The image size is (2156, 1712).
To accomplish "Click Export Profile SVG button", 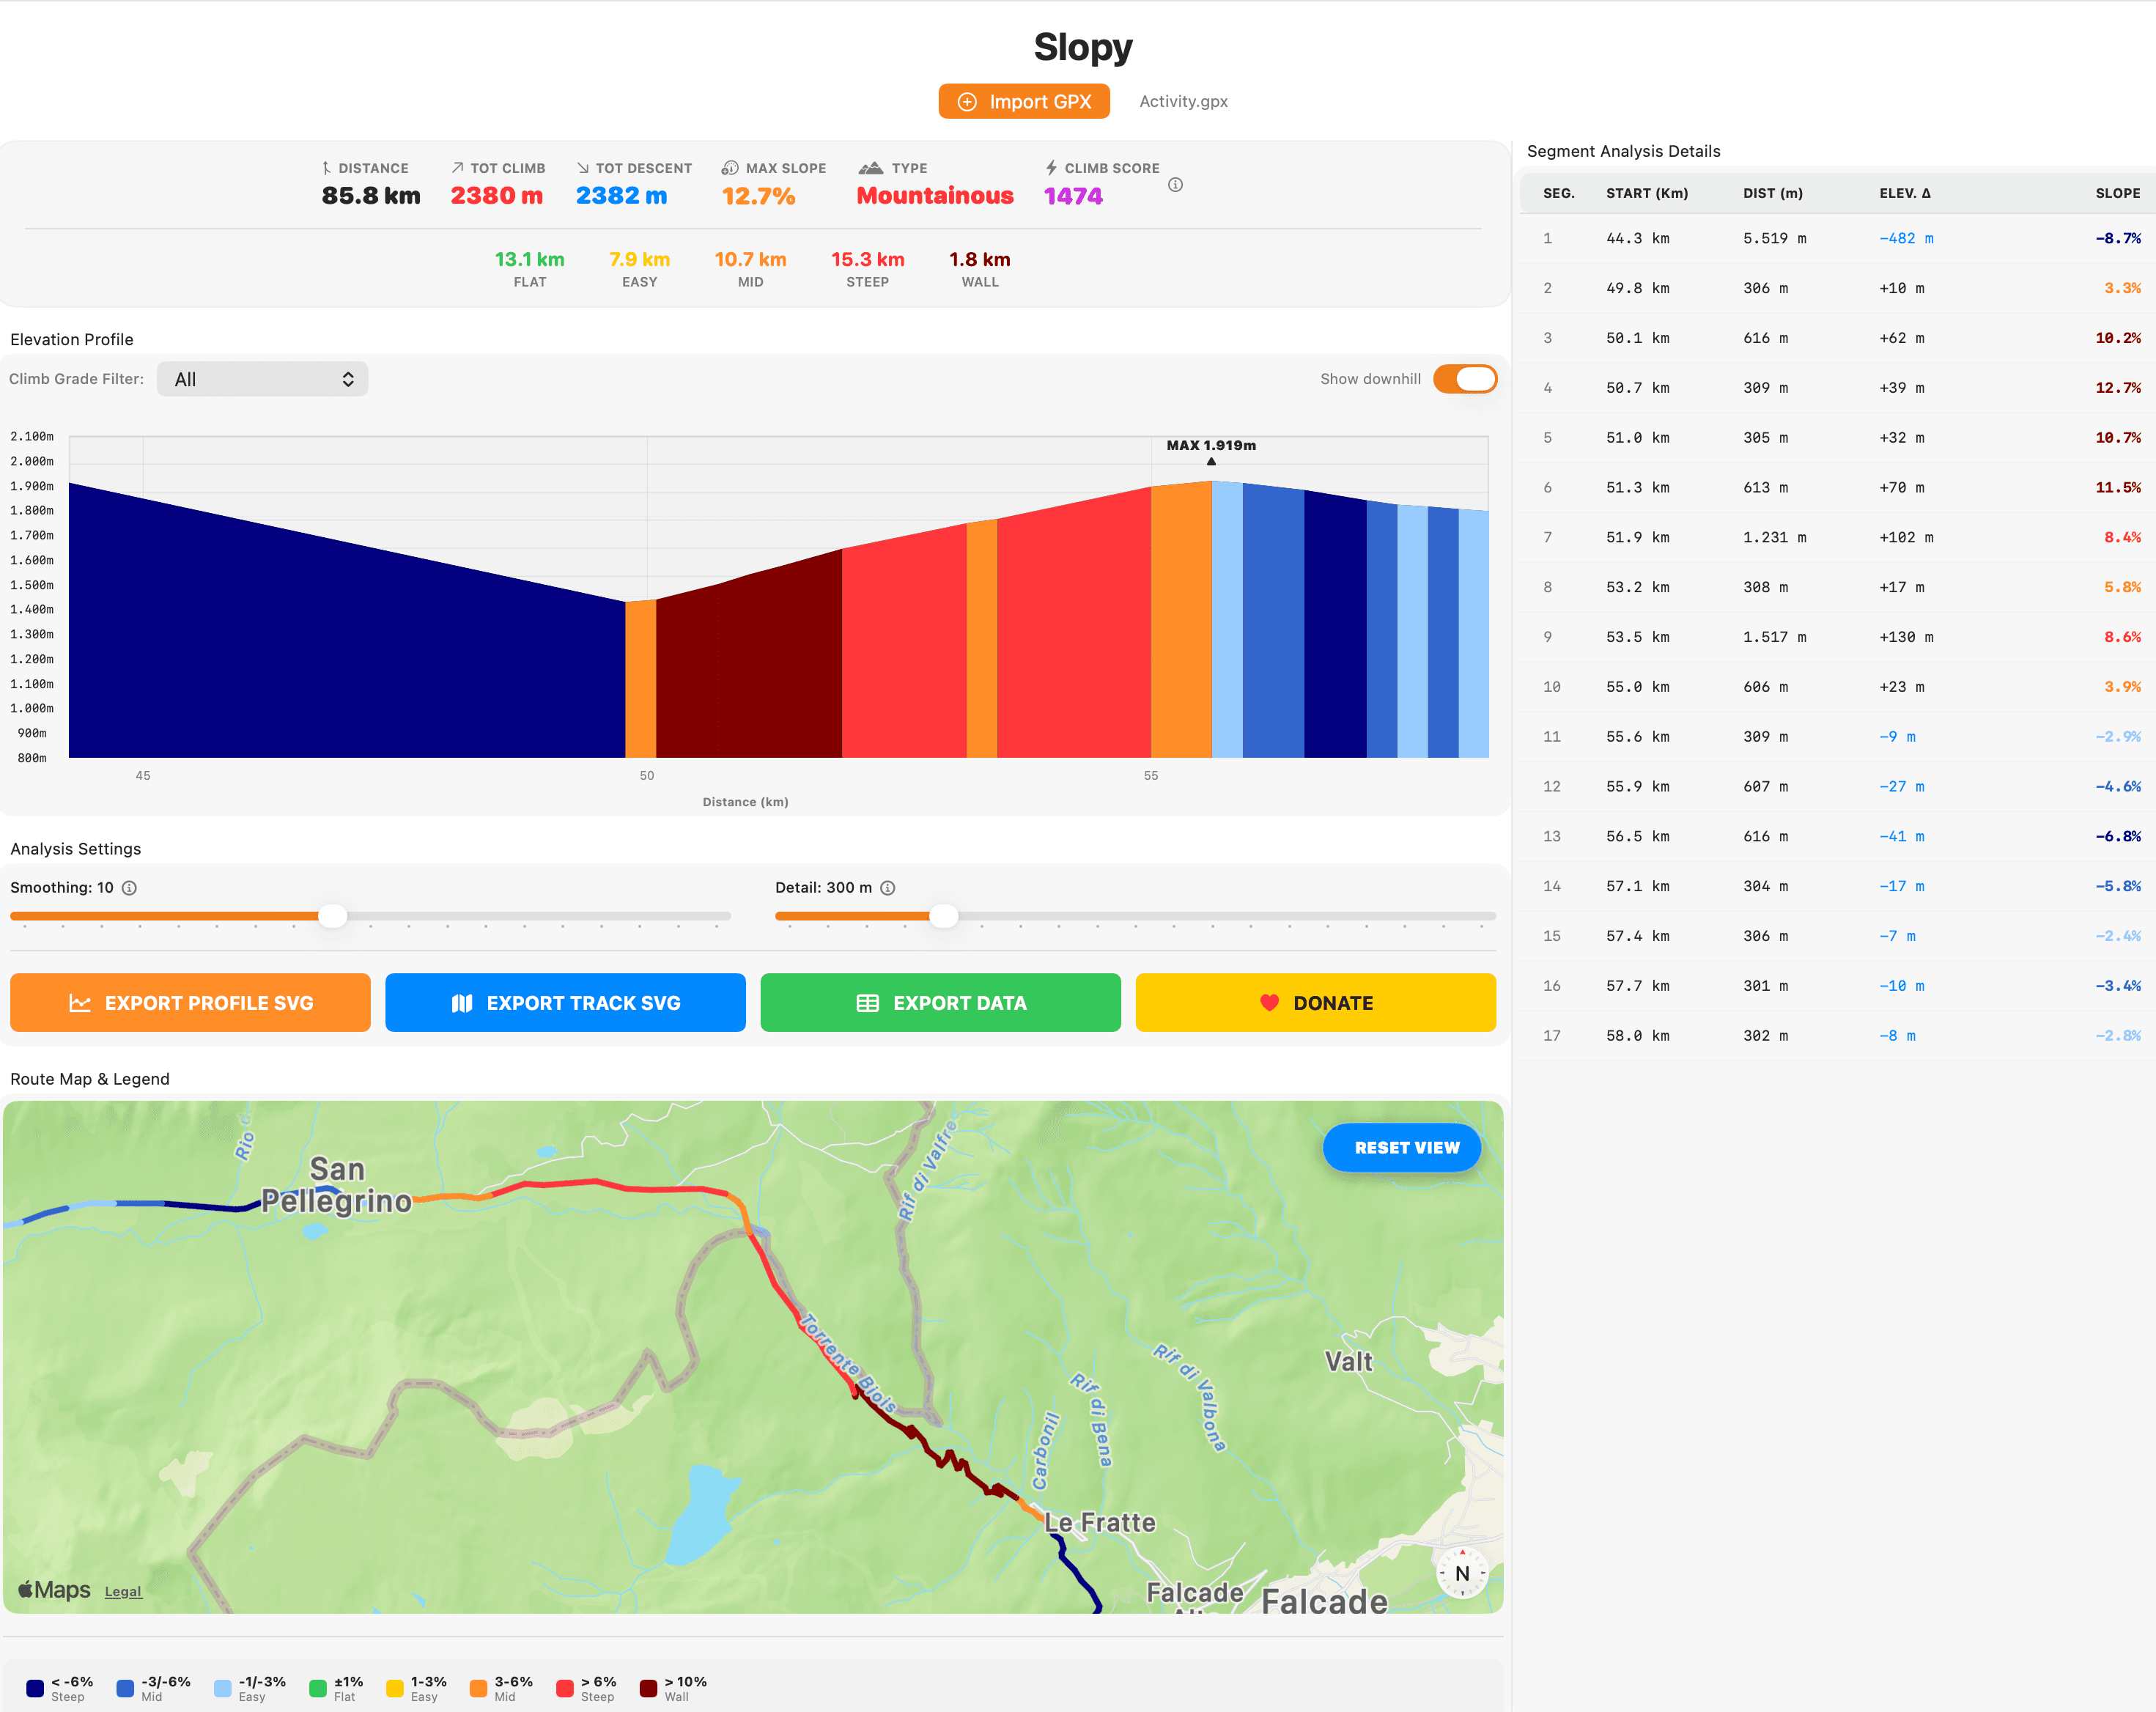I will pos(190,1002).
